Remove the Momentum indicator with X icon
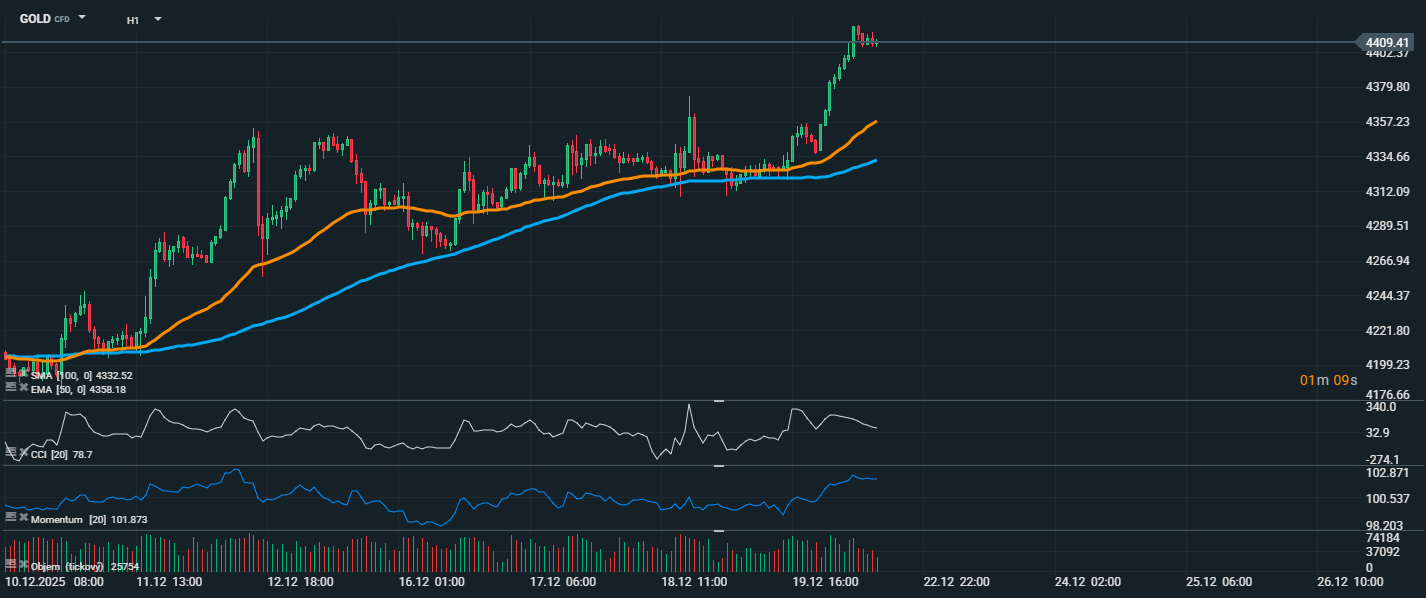Image resolution: width=1426 pixels, height=598 pixels. click(23, 518)
